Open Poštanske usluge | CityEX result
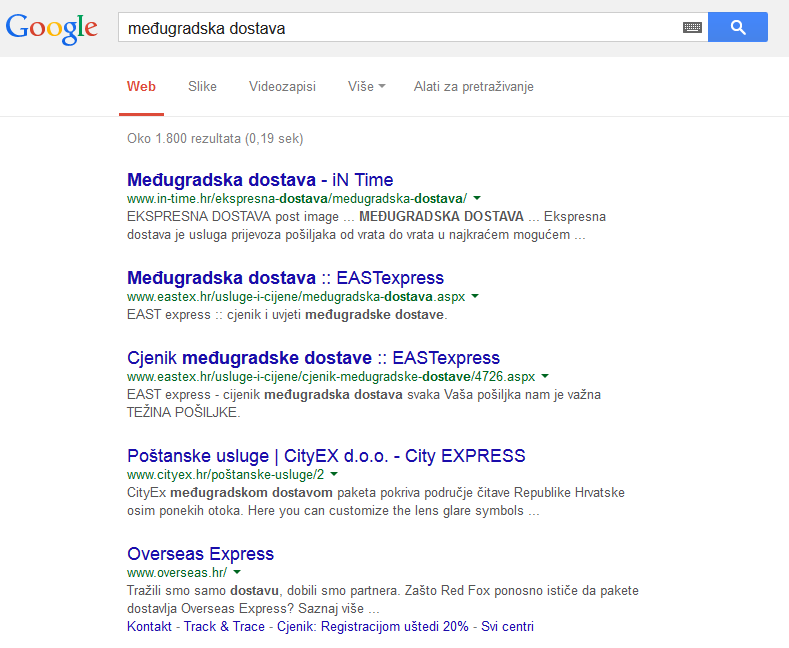789x648 pixels. (x=326, y=456)
